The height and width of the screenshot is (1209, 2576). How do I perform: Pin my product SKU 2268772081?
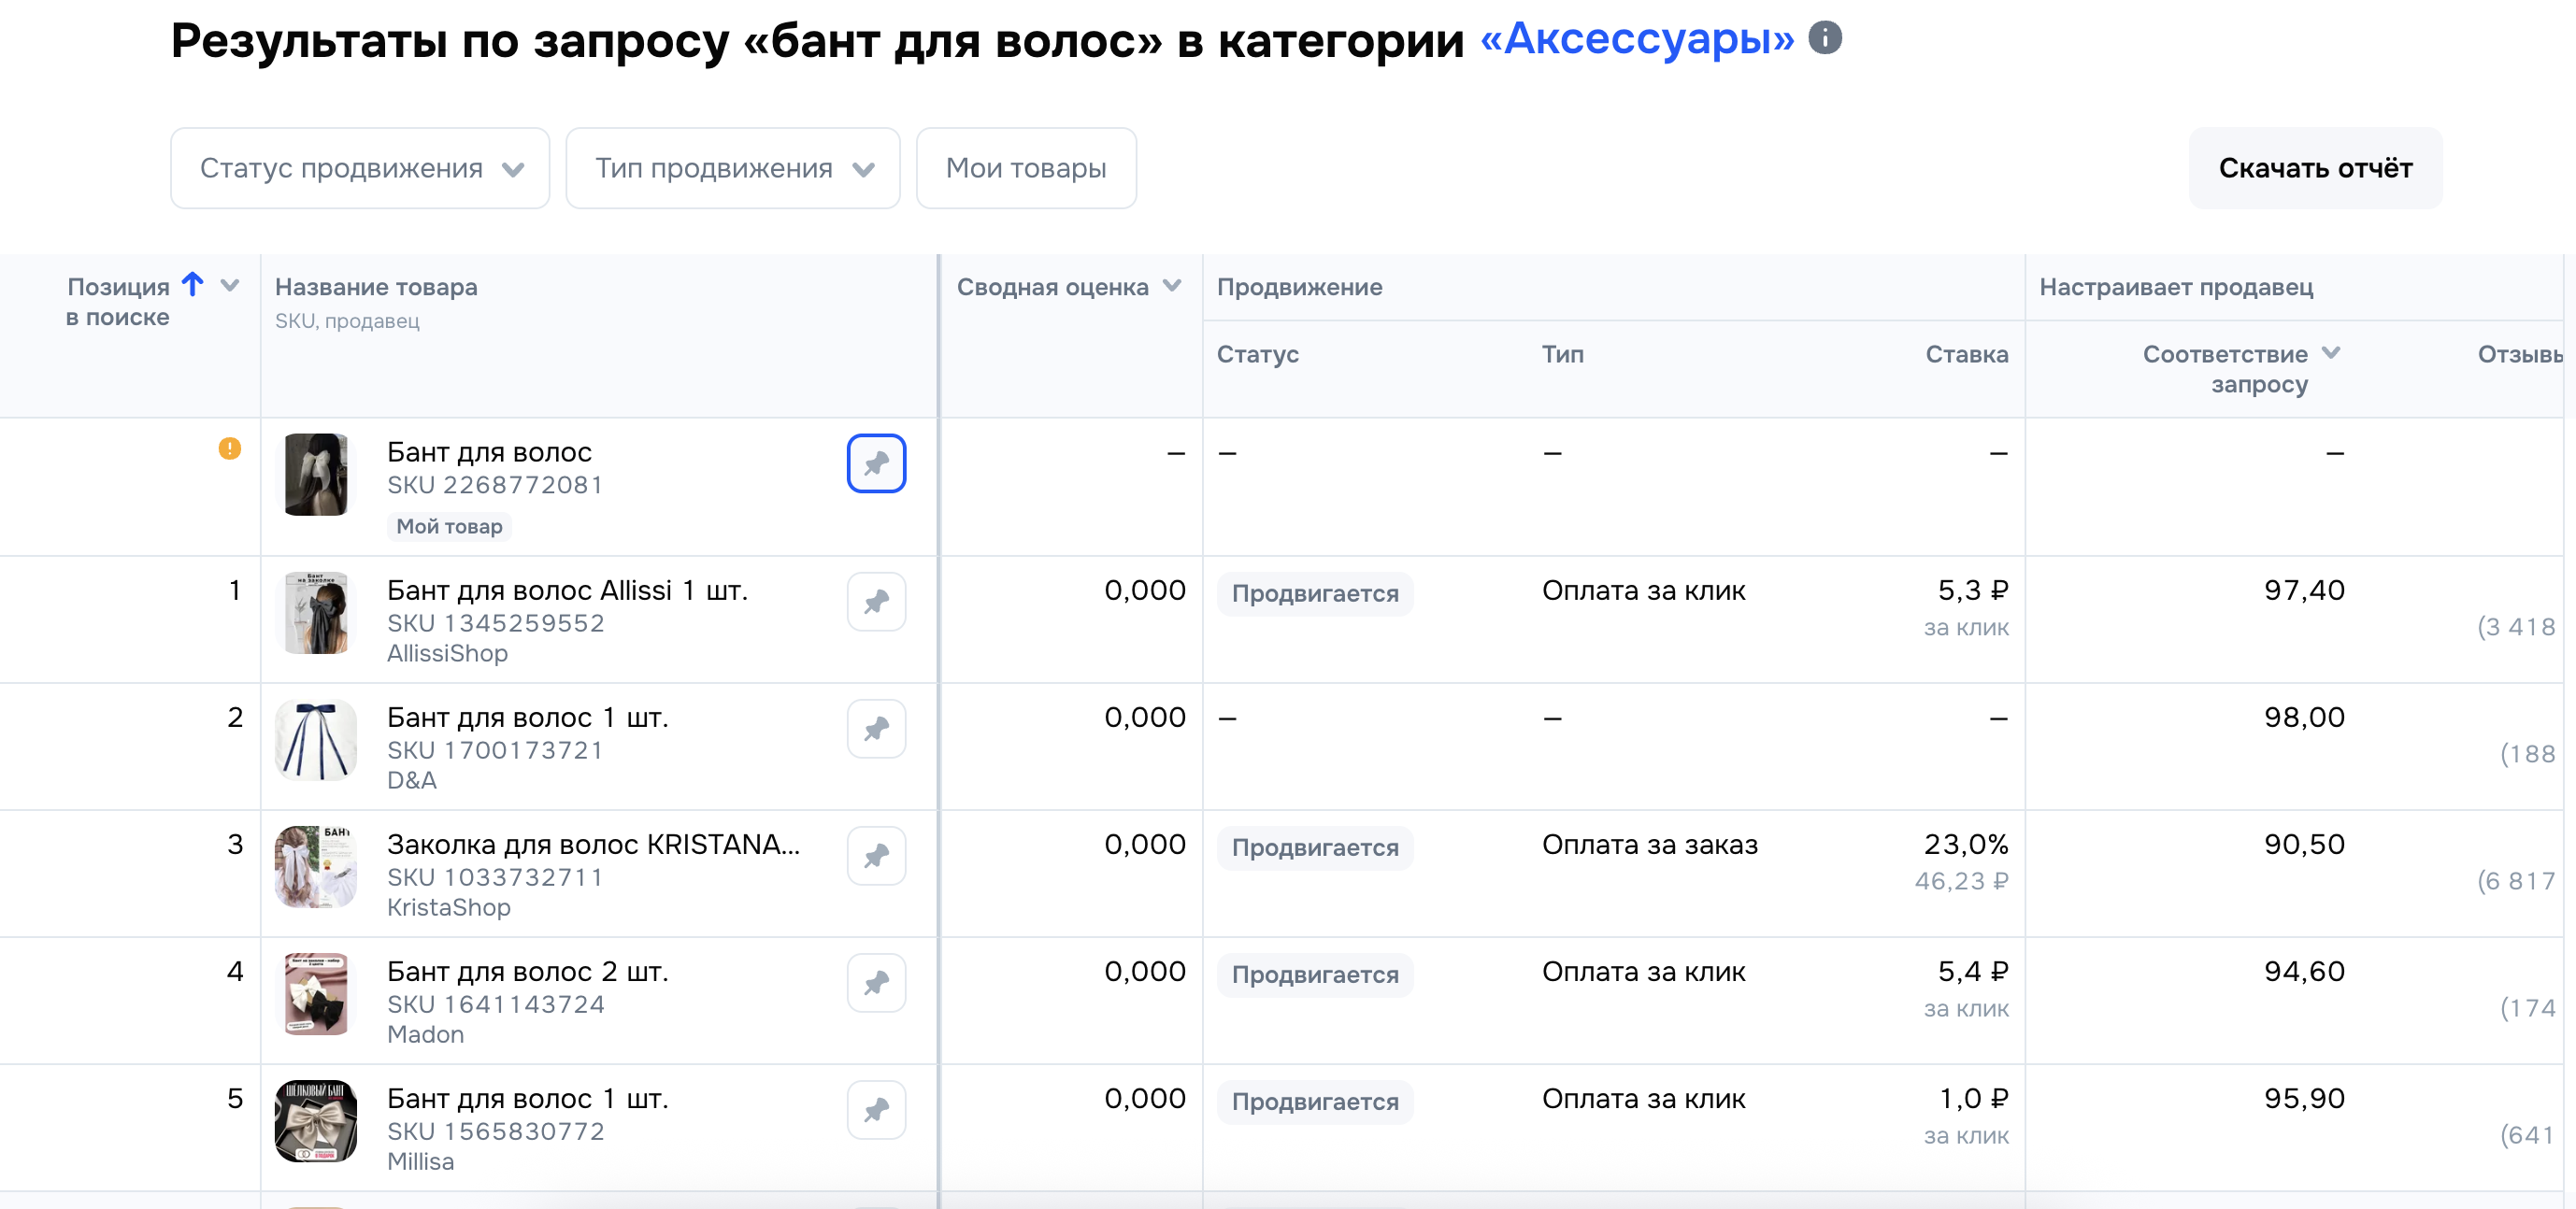coord(876,464)
